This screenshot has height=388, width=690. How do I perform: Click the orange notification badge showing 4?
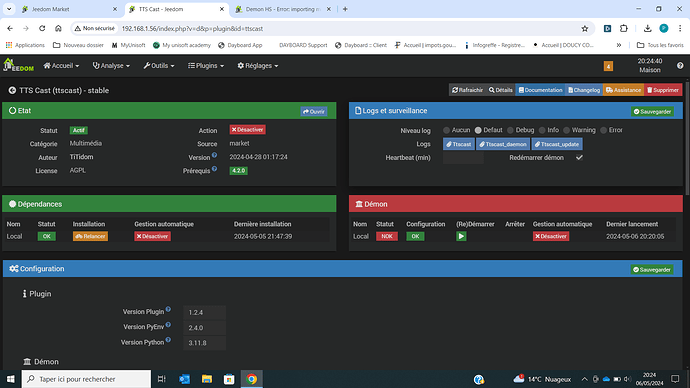pyautogui.click(x=608, y=66)
